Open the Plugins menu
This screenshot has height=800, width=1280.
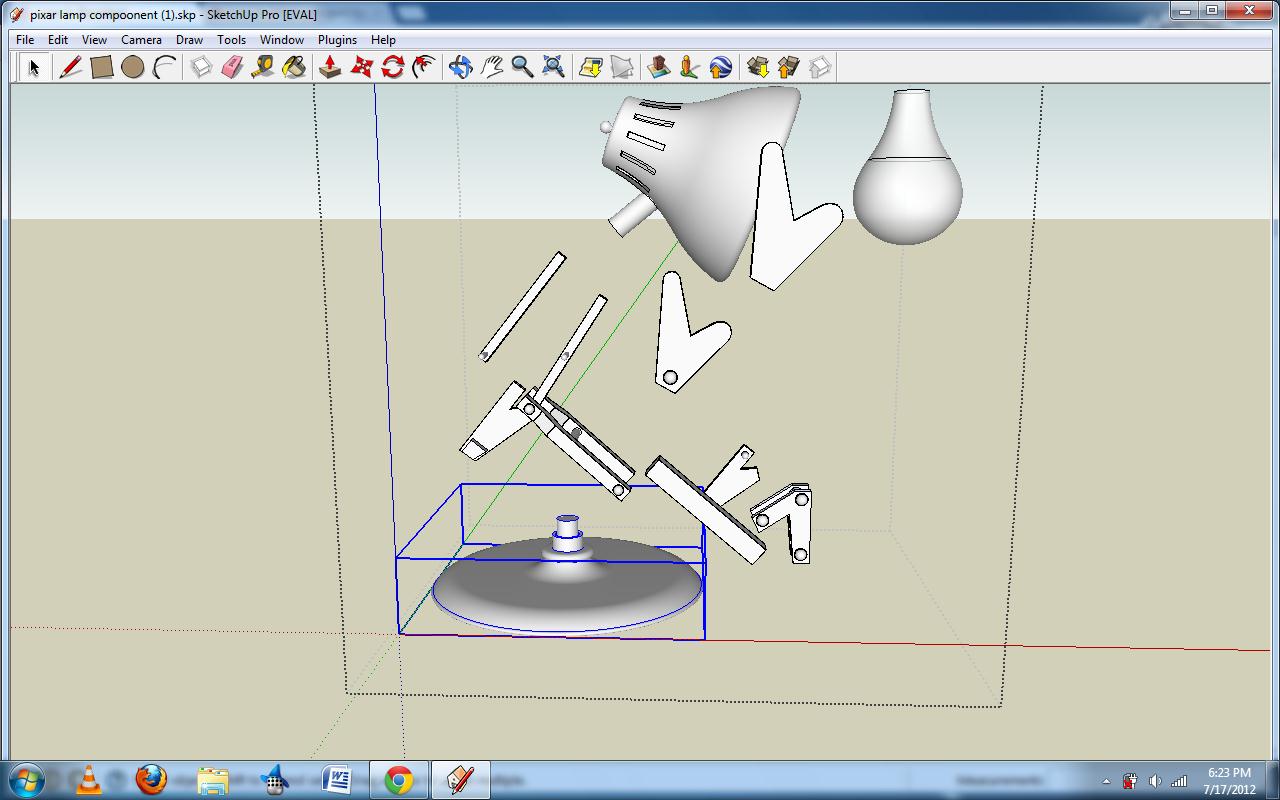coord(337,40)
